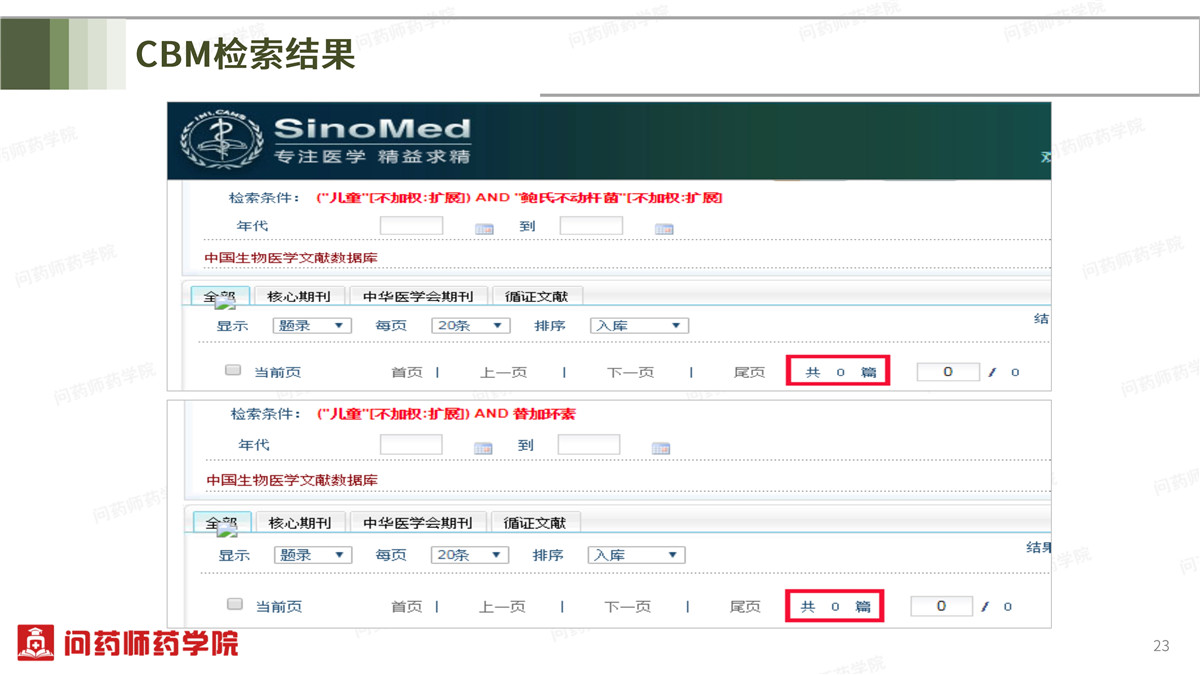Click the 共 0 篇 count in the 替加环素 results
Screen dimensions: 1200x675
coord(836,607)
